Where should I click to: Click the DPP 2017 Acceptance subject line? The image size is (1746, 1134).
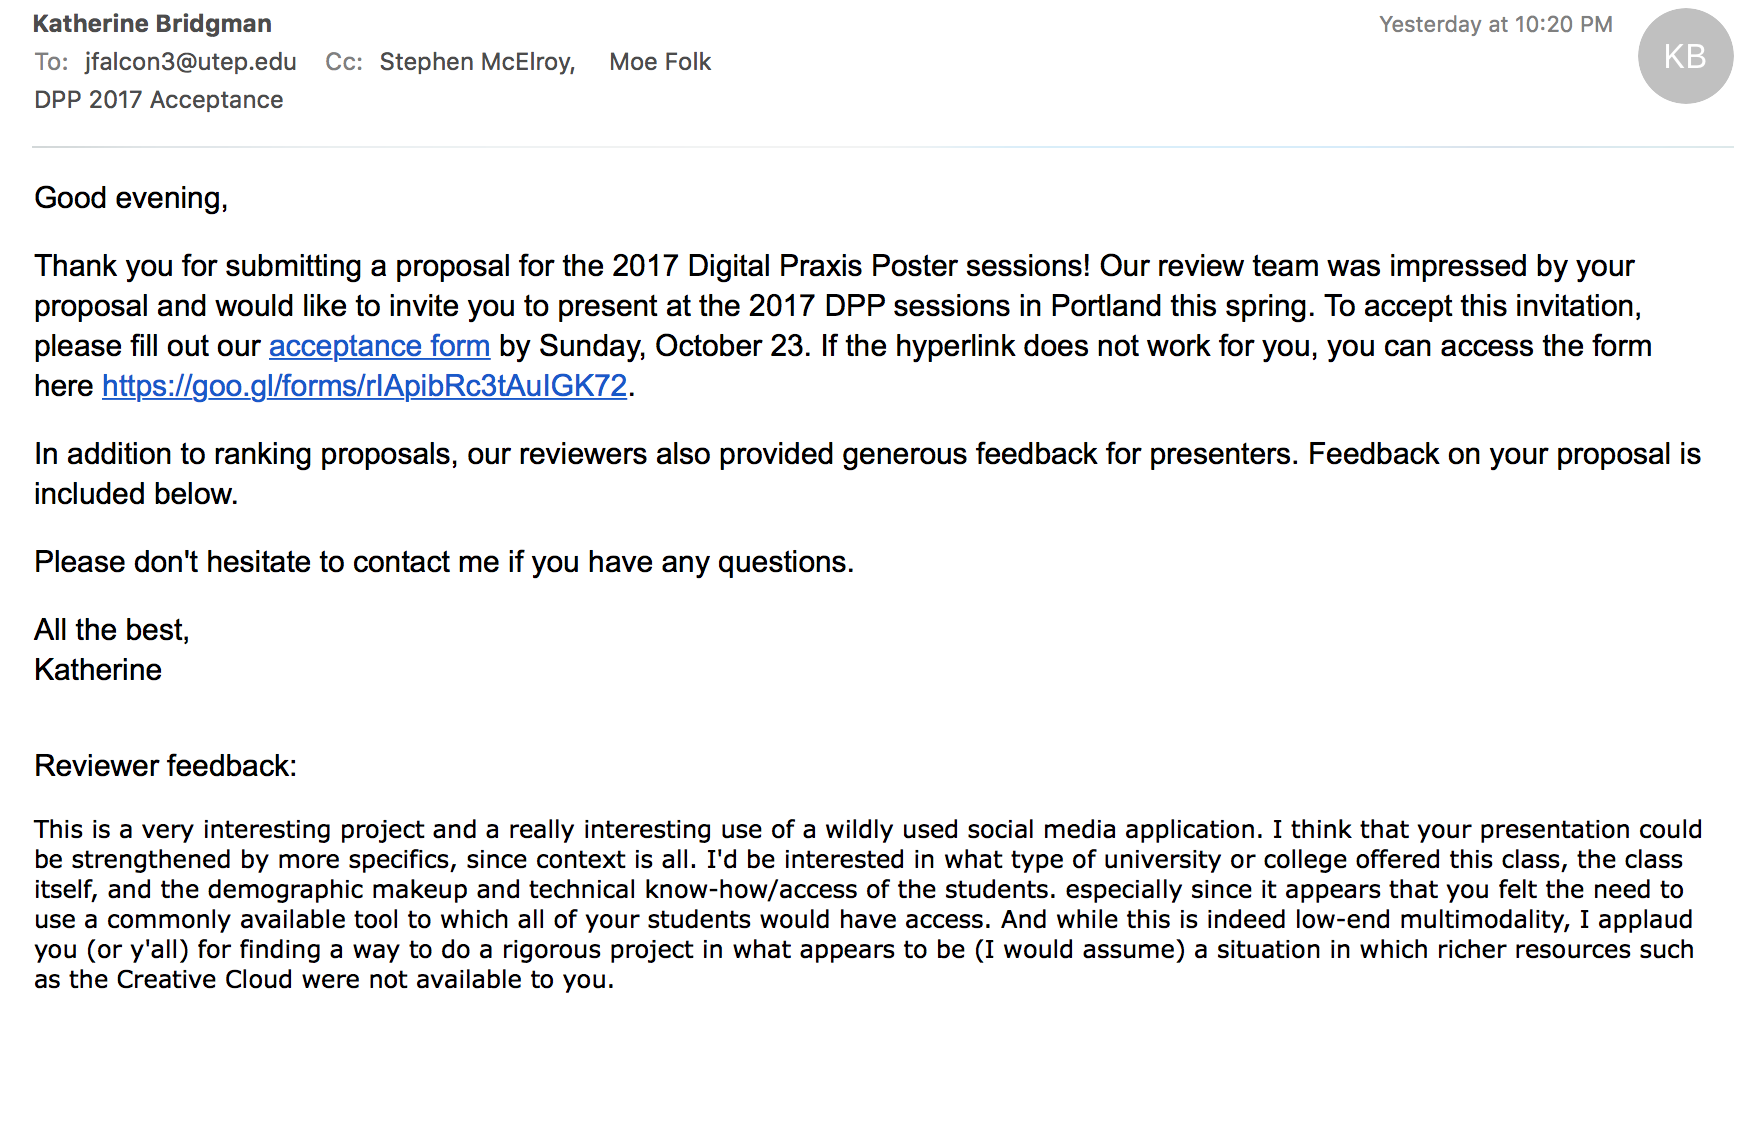(159, 100)
